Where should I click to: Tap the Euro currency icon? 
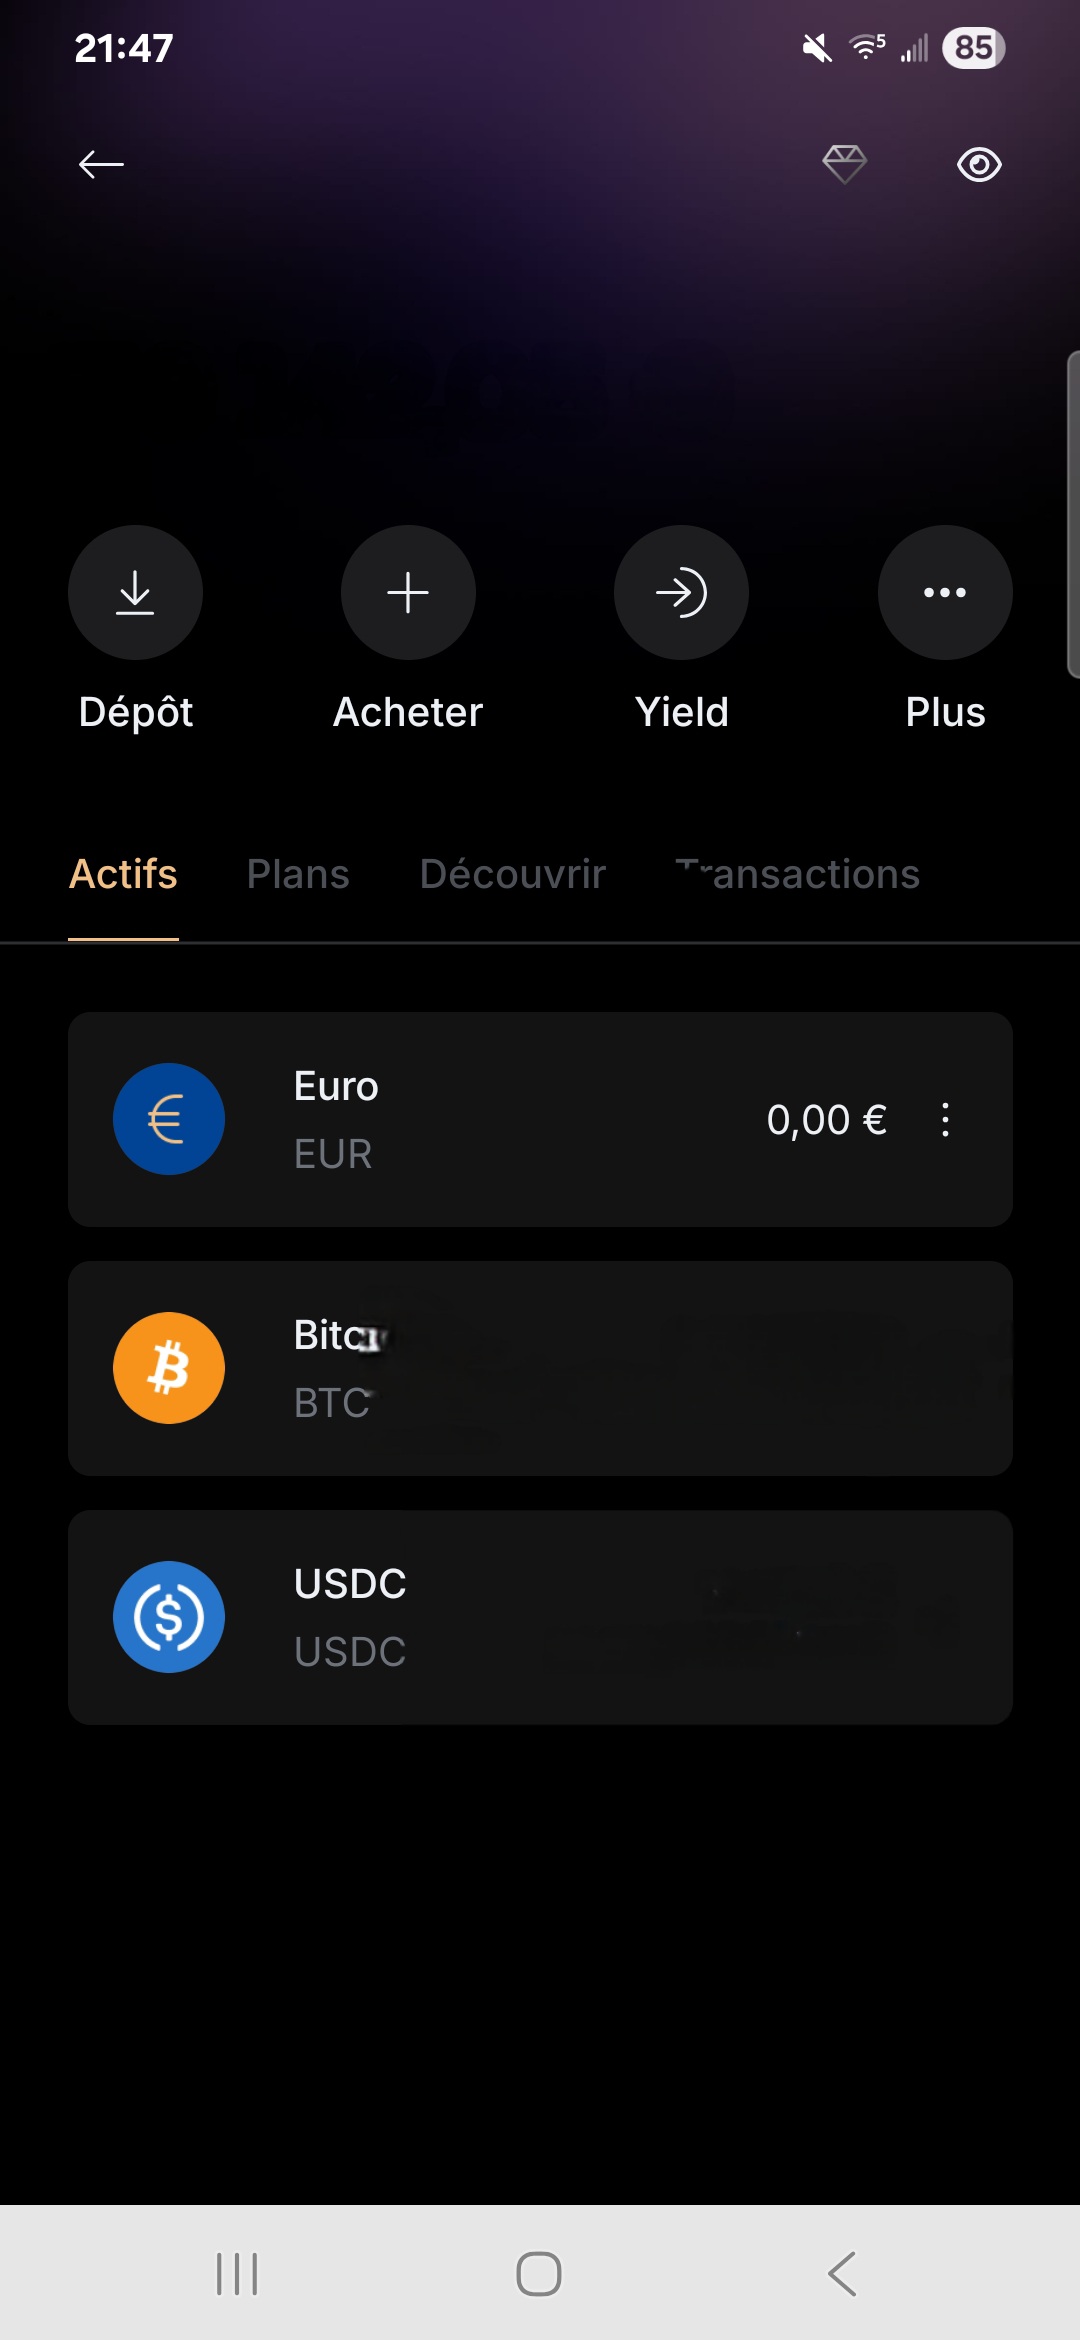point(169,1119)
